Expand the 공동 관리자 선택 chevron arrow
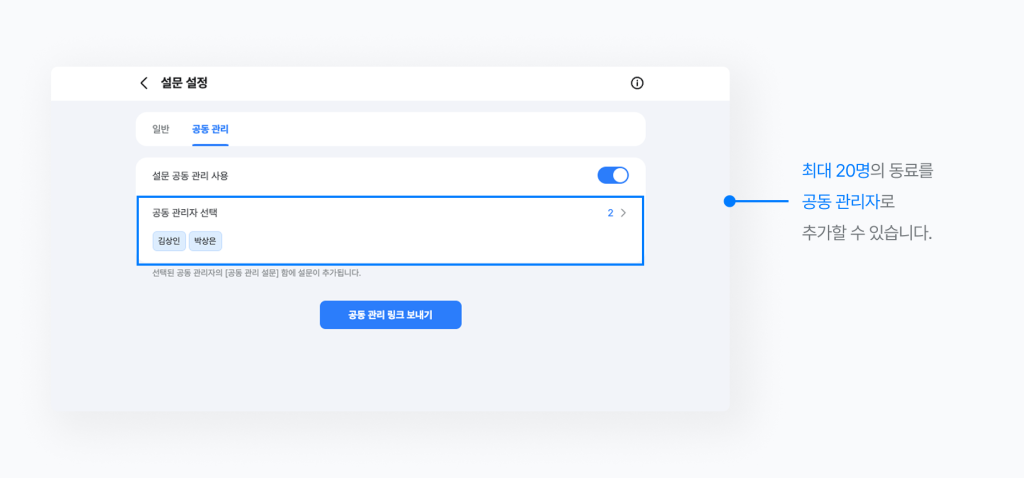This screenshot has height=478, width=1024. point(624,213)
